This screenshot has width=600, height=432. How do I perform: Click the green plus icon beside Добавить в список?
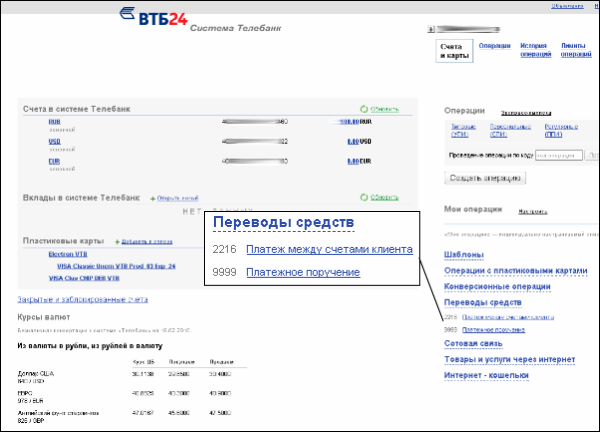tap(117, 242)
